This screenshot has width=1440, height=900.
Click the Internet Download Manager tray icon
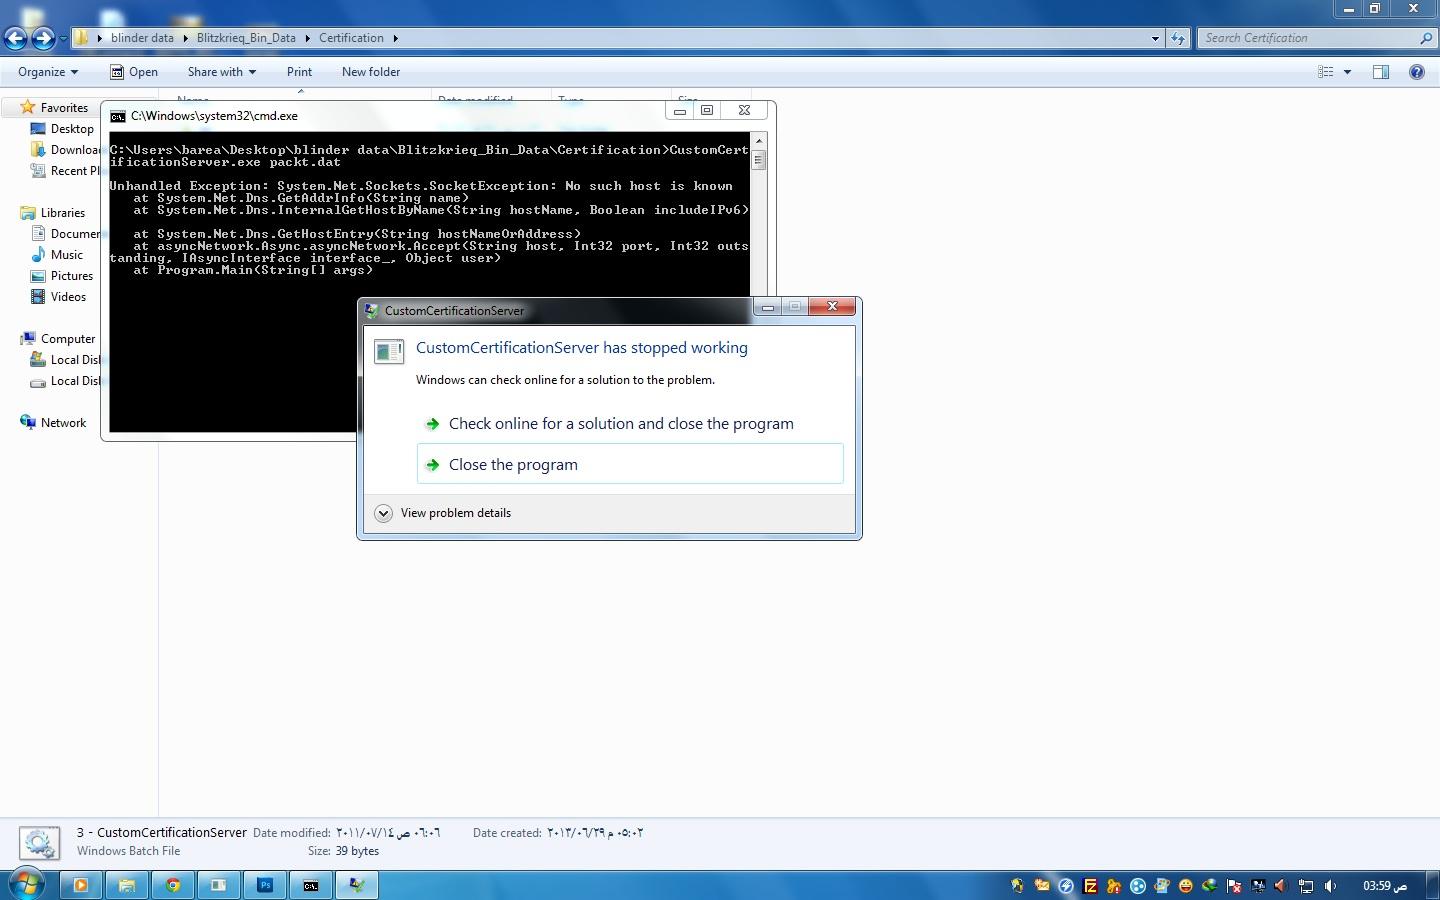click(1209, 885)
